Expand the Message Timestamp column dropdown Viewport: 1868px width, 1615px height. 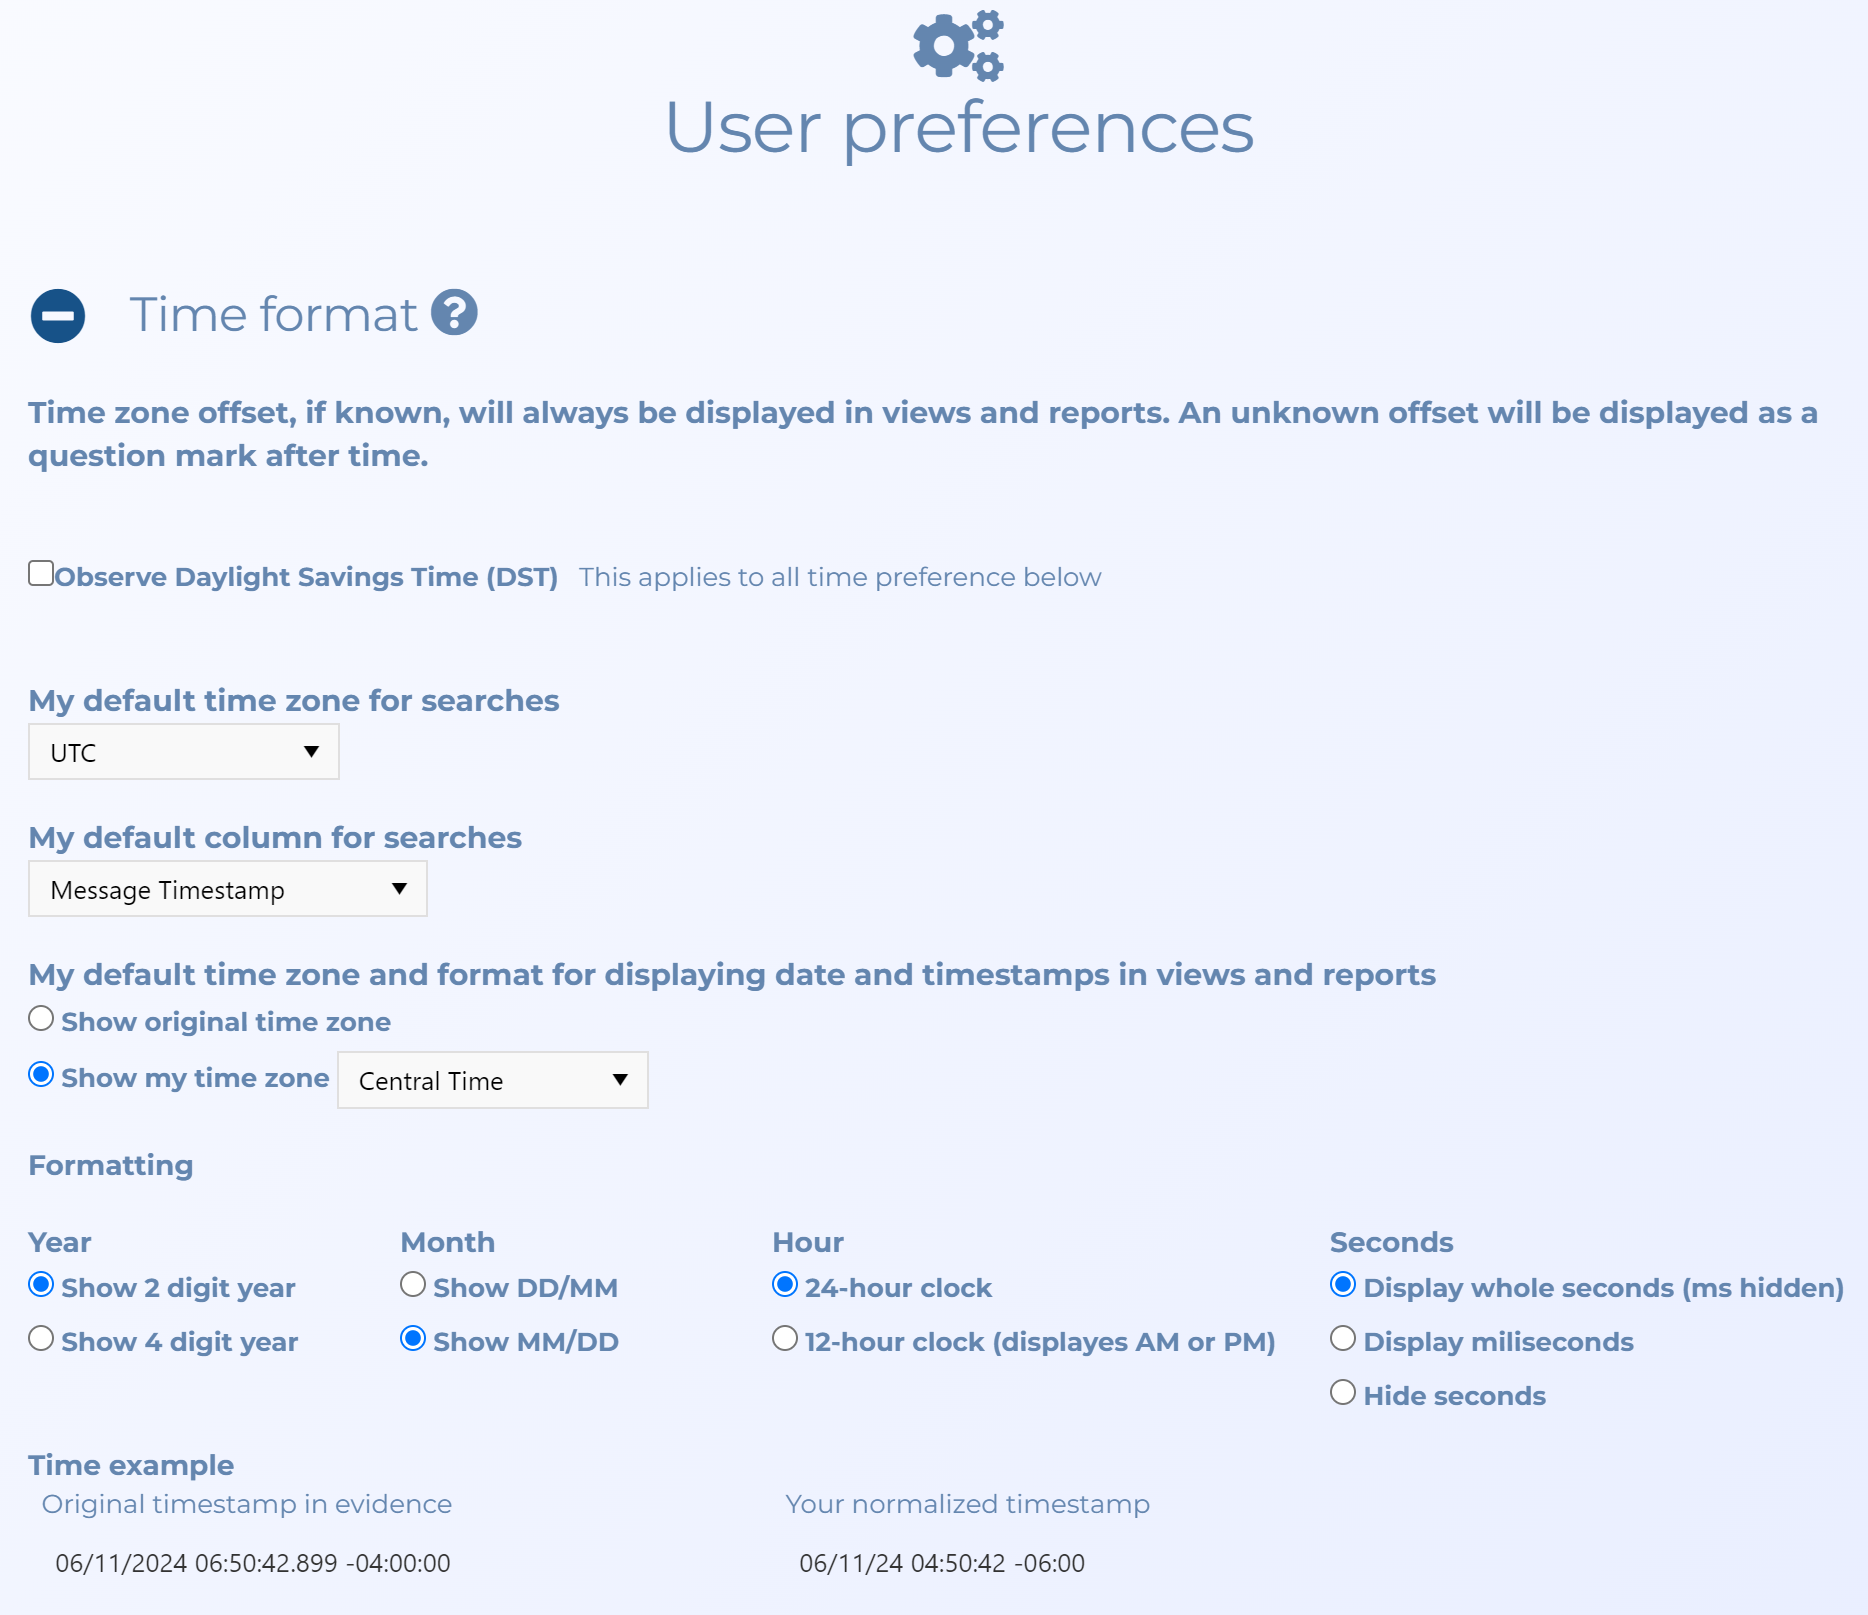(228, 889)
